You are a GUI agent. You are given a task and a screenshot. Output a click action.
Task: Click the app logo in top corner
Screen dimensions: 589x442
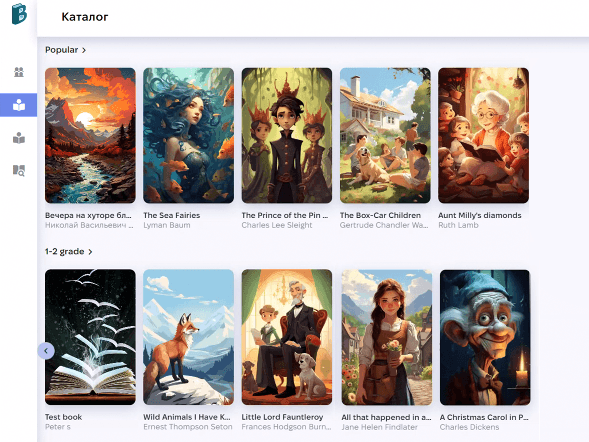click(x=19, y=14)
